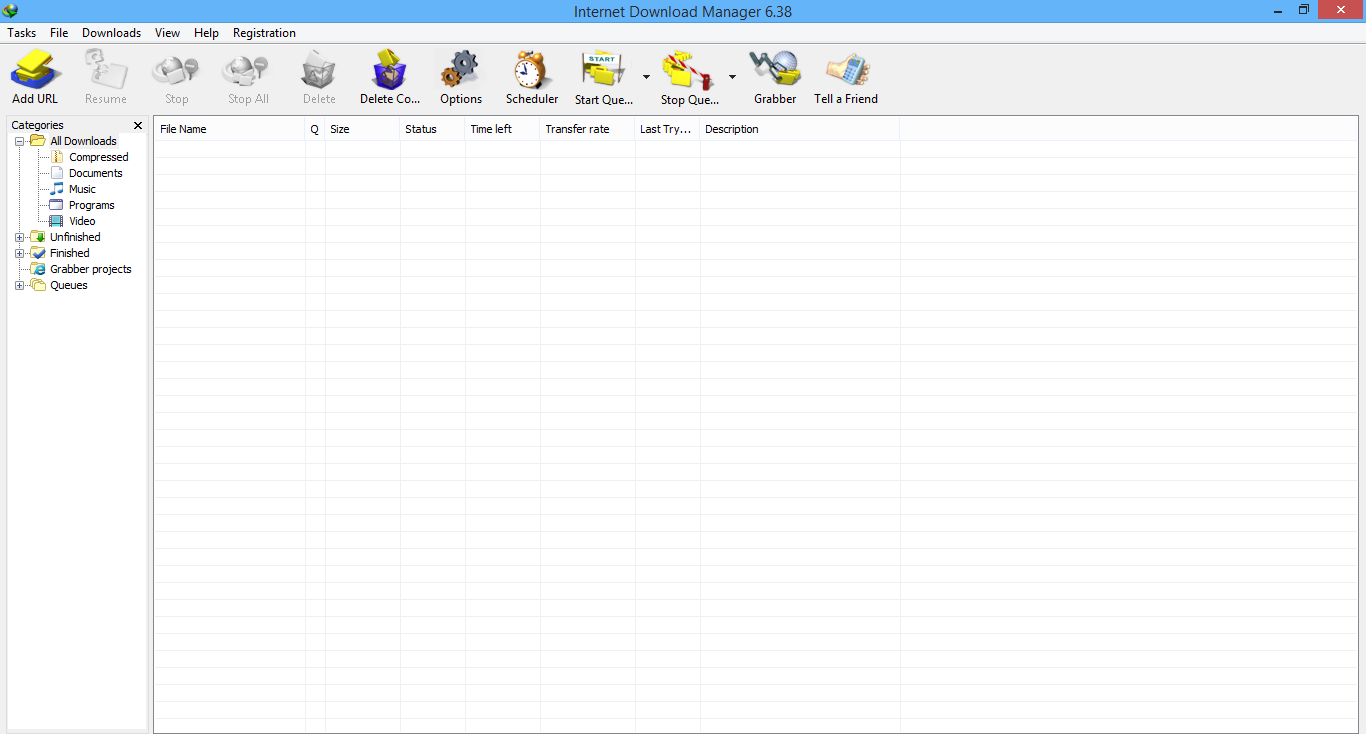Open the Options gear icon
The height and width of the screenshot is (734, 1366).
pyautogui.click(x=460, y=70)
